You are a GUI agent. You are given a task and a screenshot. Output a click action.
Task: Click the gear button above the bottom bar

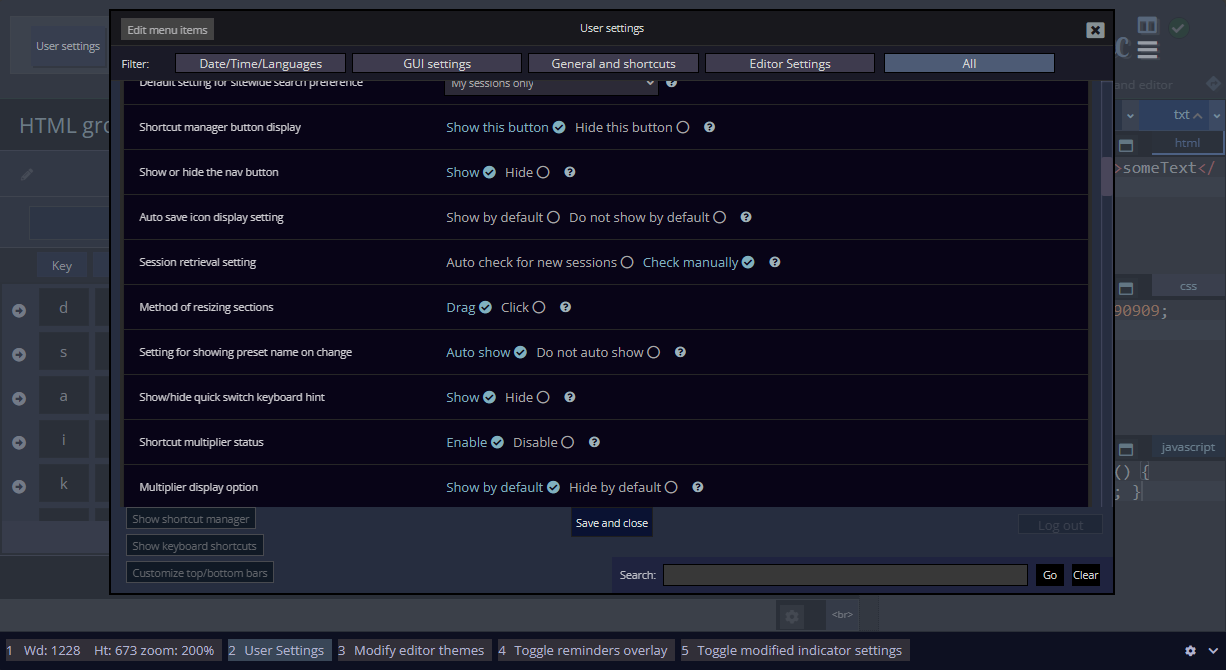tap(792, 616)
